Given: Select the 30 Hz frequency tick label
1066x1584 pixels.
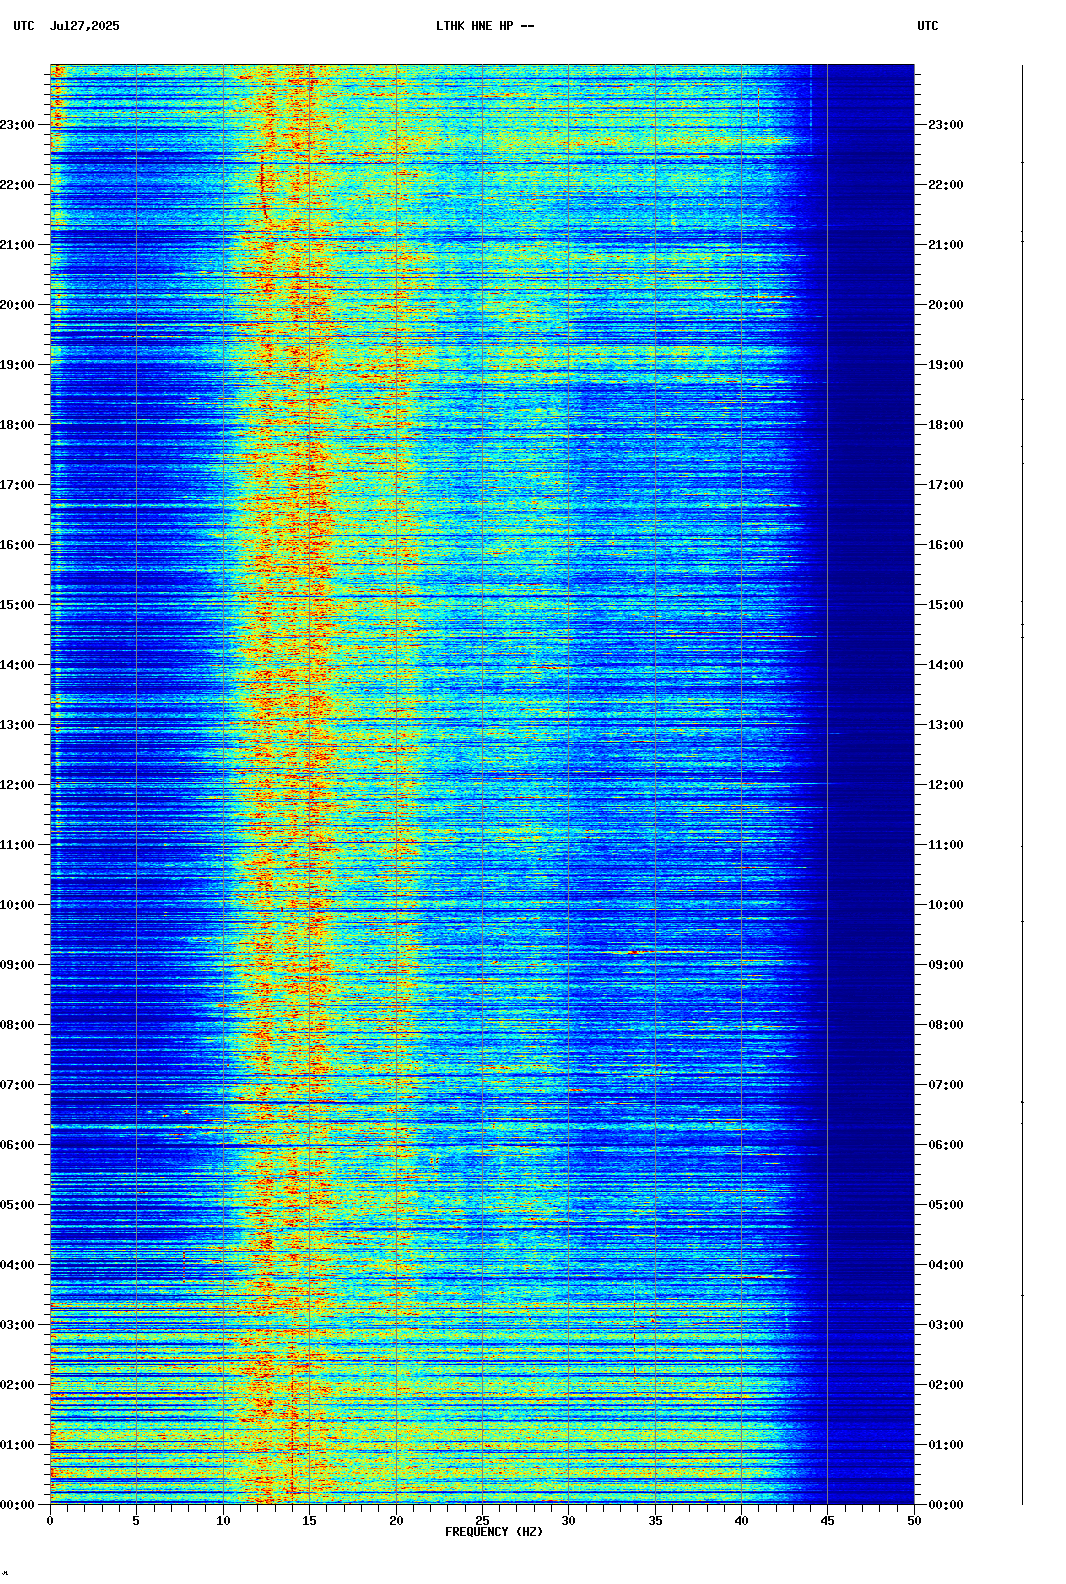Looking at the screenshot, I should click(568, 1521).
